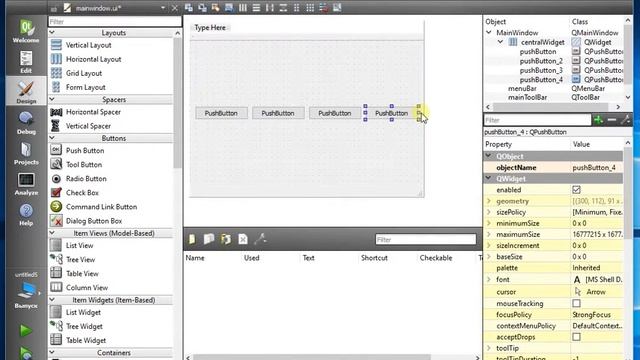Click the Delete action icon

tap(243, 239)
